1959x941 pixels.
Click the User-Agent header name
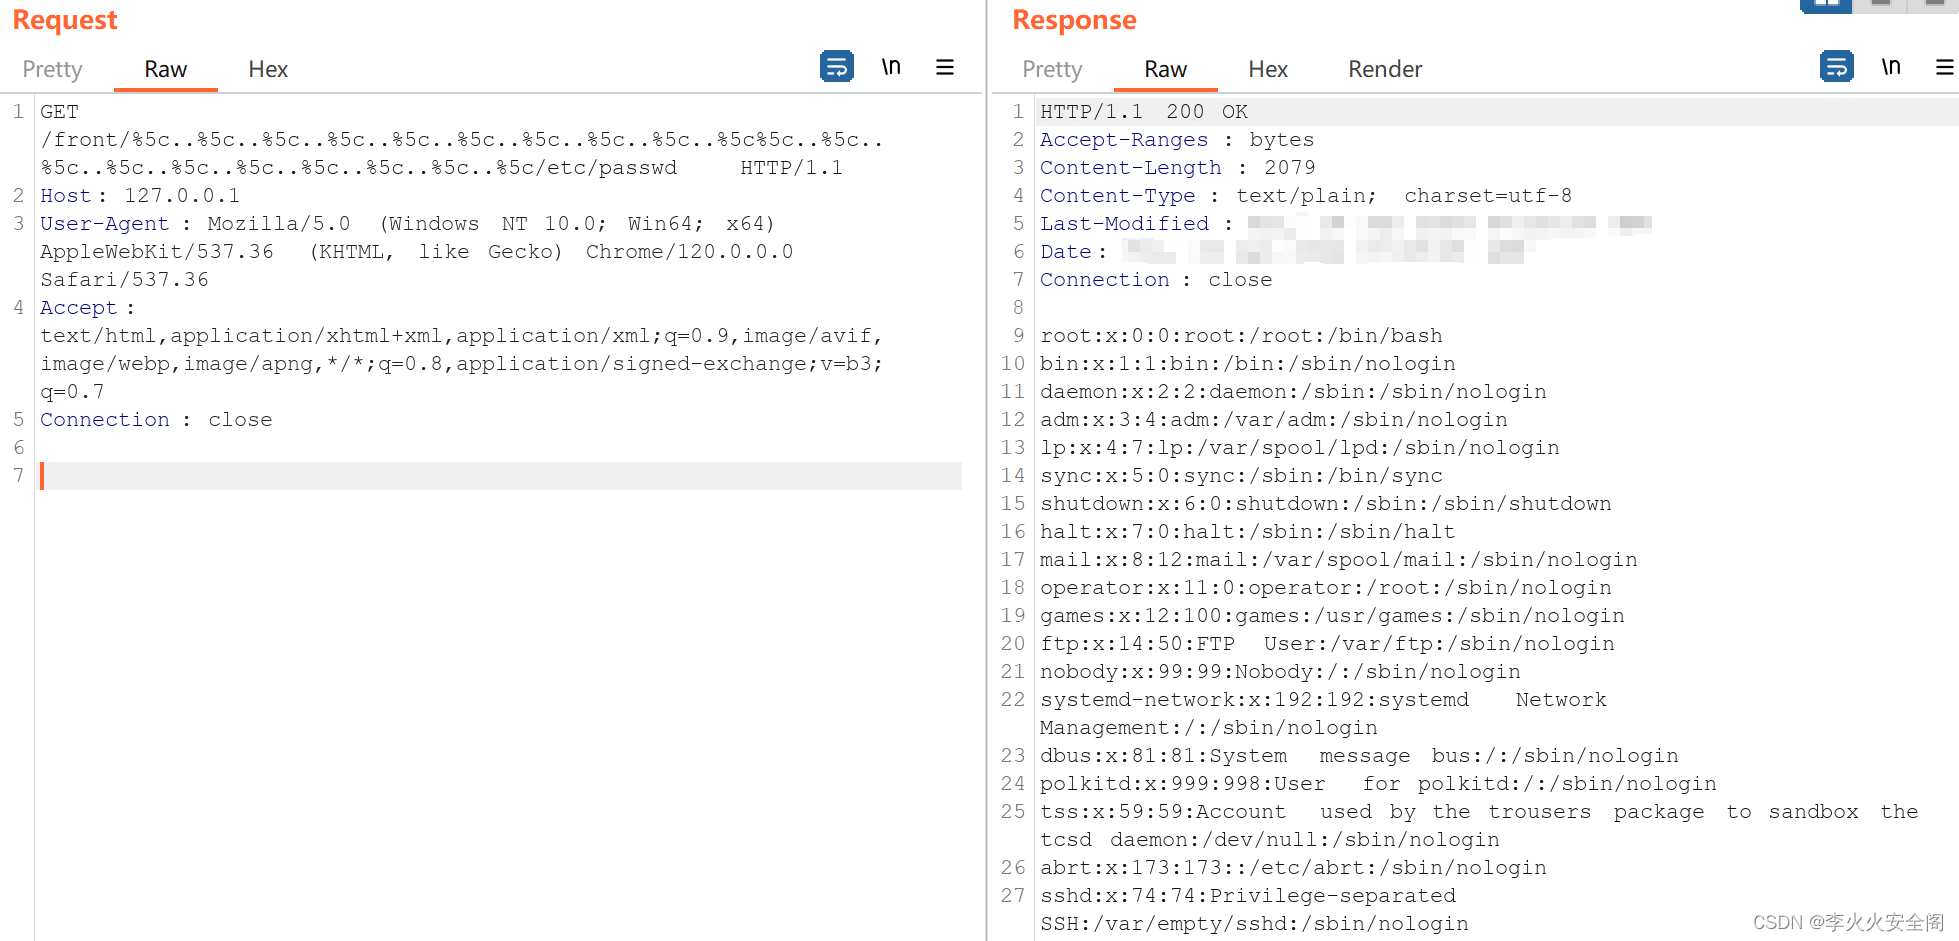tap(104, 224)
